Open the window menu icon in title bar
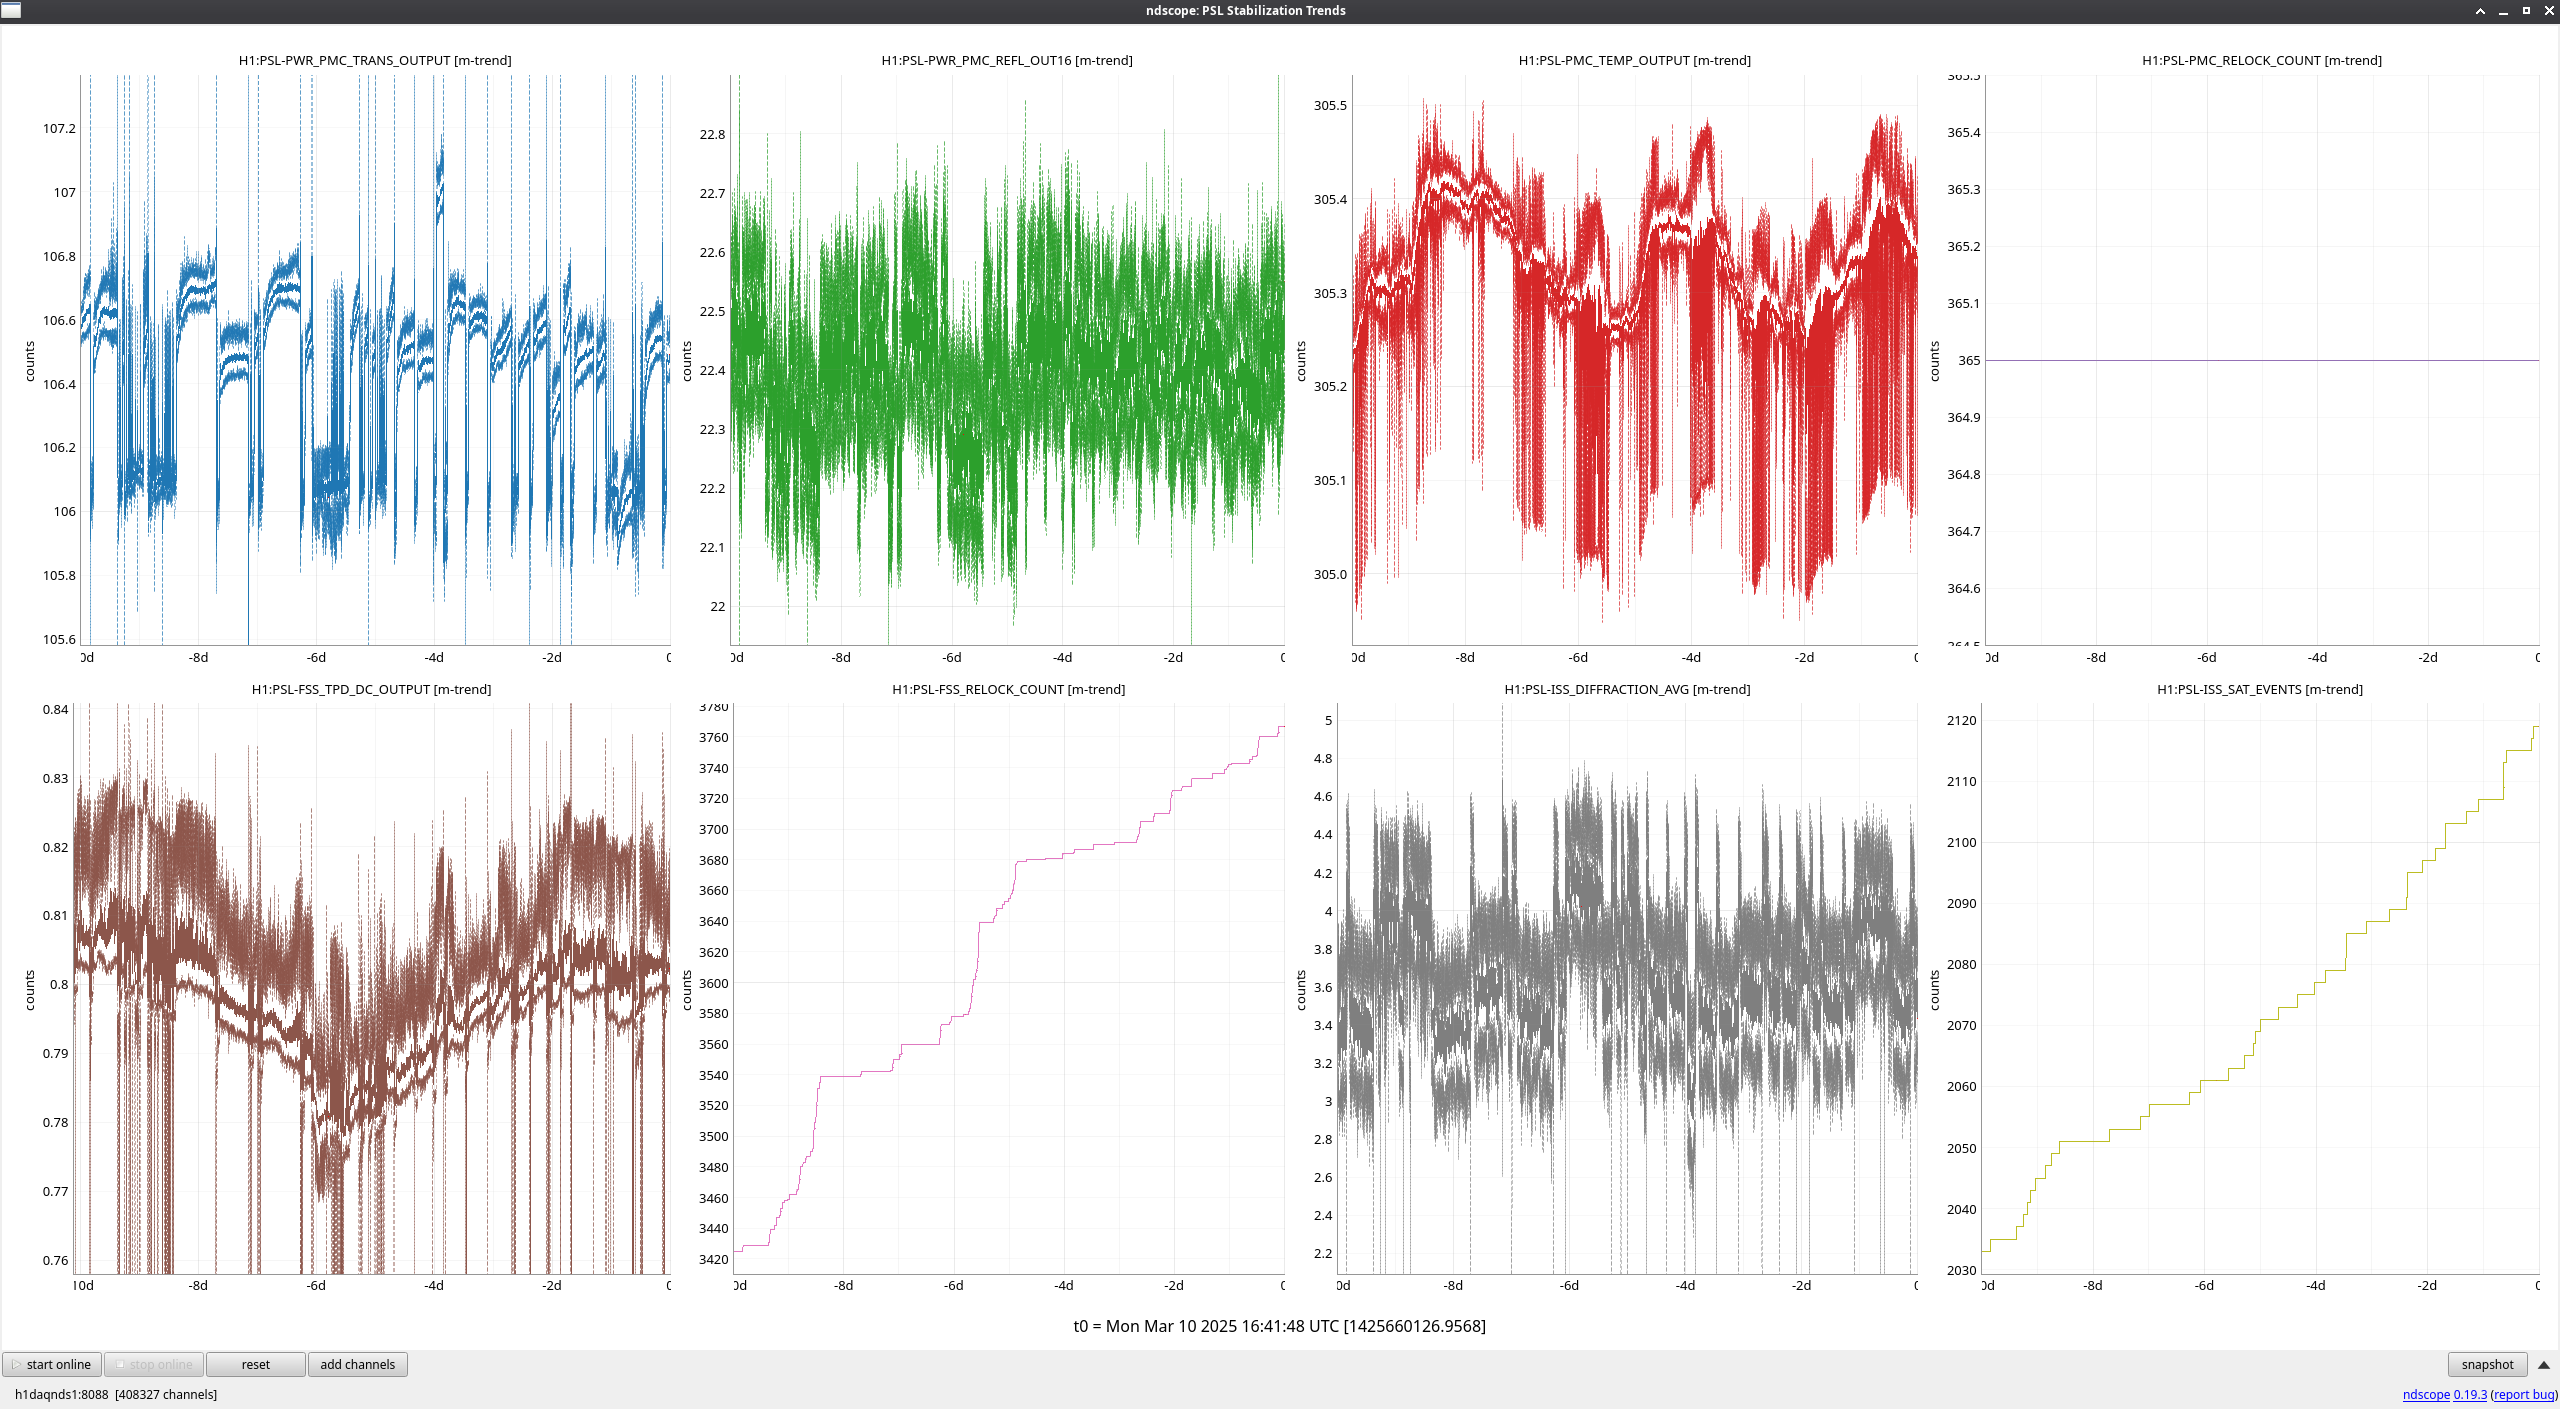This screenshot has height=1409, width=2560. (11, 10)
